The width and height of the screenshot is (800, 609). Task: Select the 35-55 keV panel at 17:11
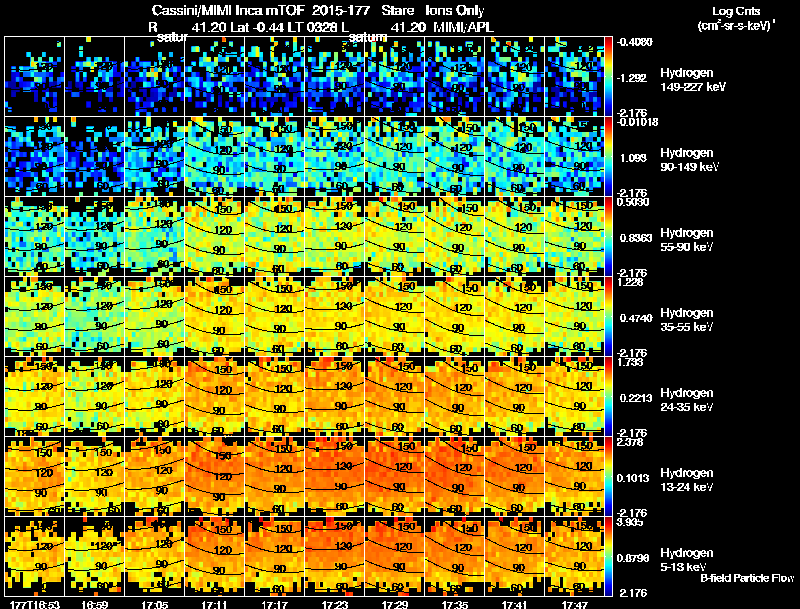click(x=215, y=316)
